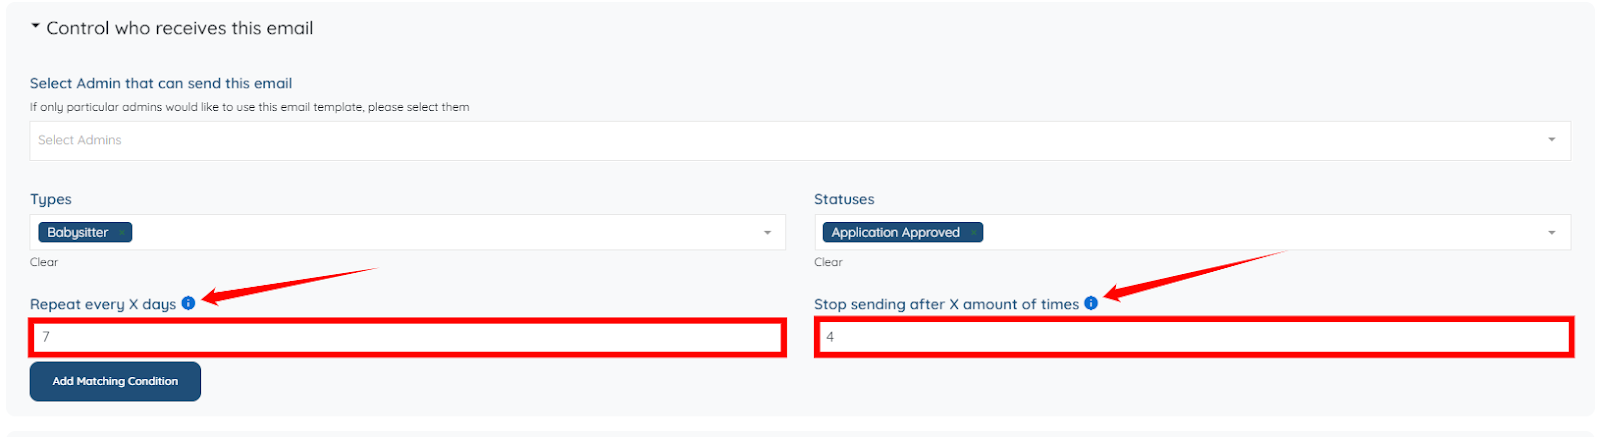
Task: Expand the Statuses dropdown arrow
Action: click(1551, 233)
